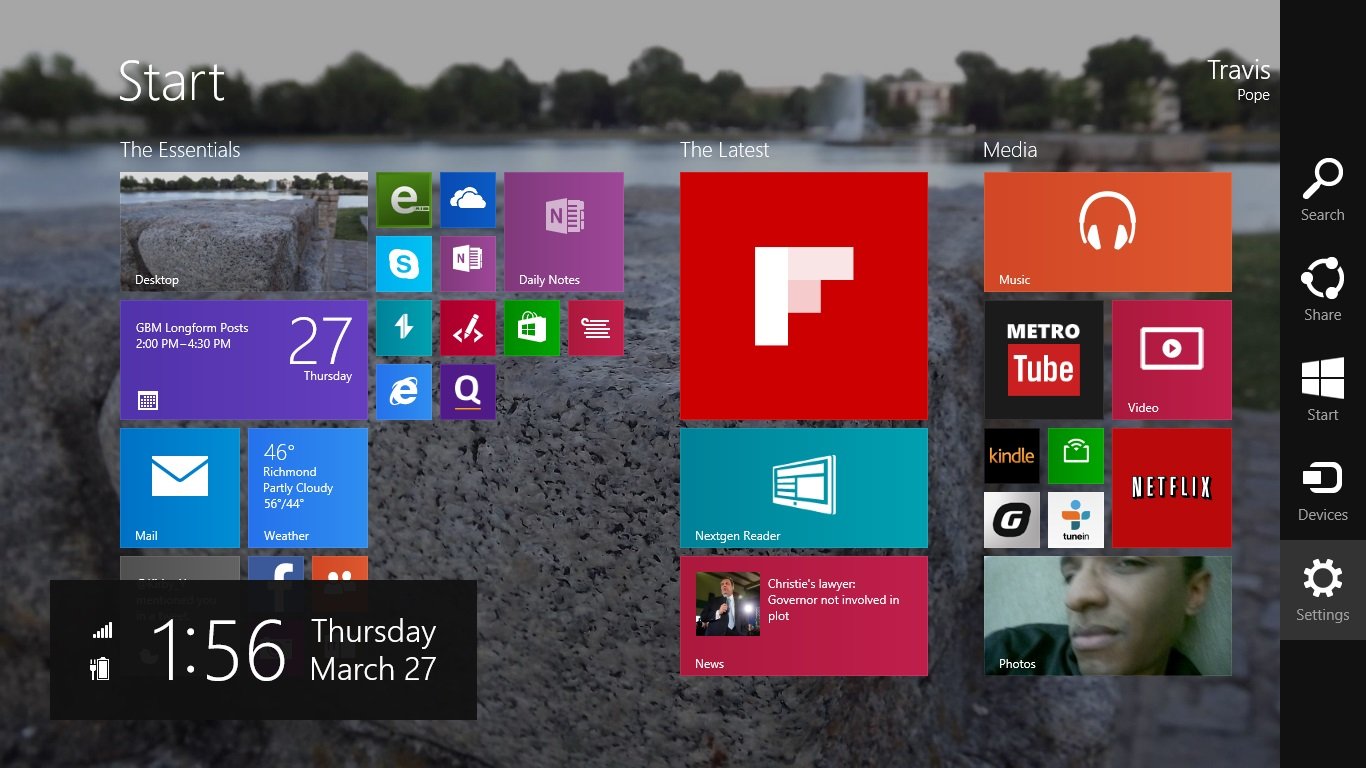This screenshot has height=768, width=1366.
Task: Open the blue cloud storage tile
Action: [x=468, y=200]
